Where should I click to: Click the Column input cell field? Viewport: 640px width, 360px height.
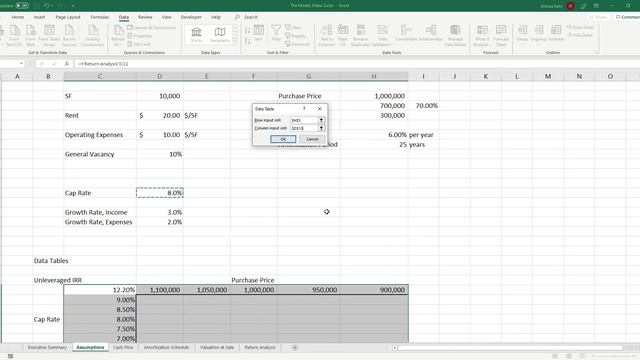(x=304, y=128)
